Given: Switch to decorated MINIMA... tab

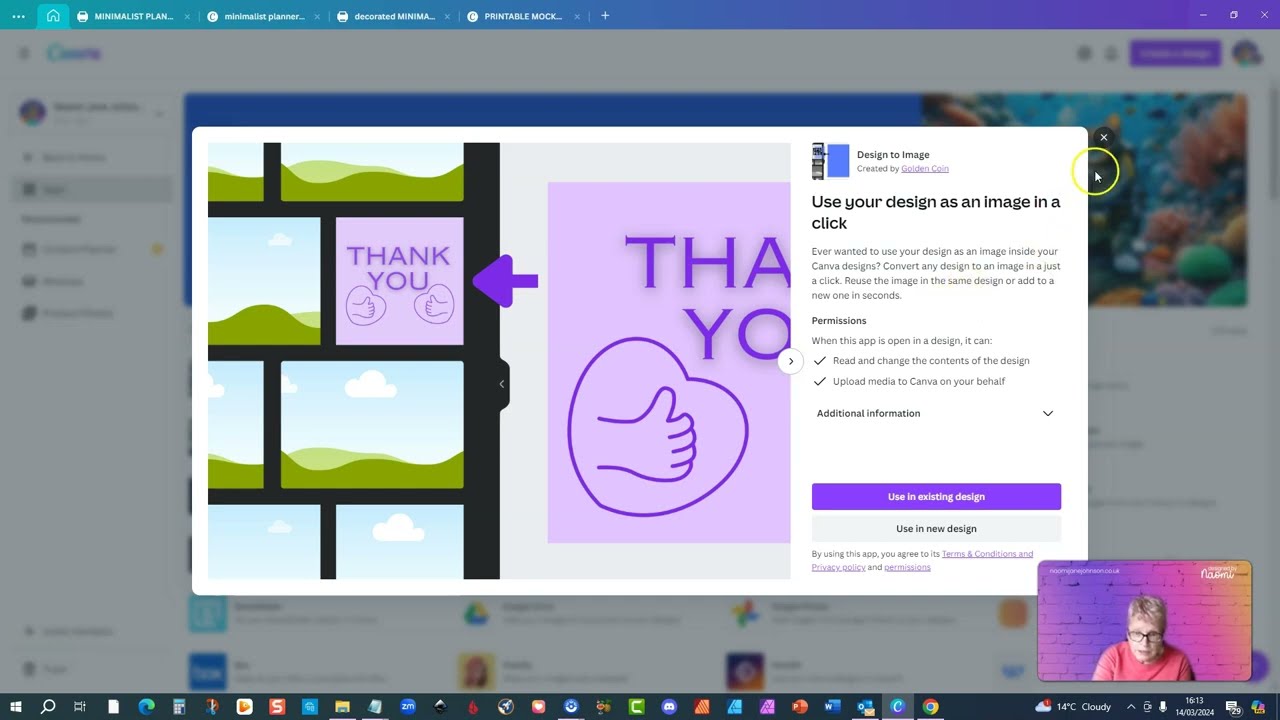Looking at the screenshot, I should coord(394,16).
